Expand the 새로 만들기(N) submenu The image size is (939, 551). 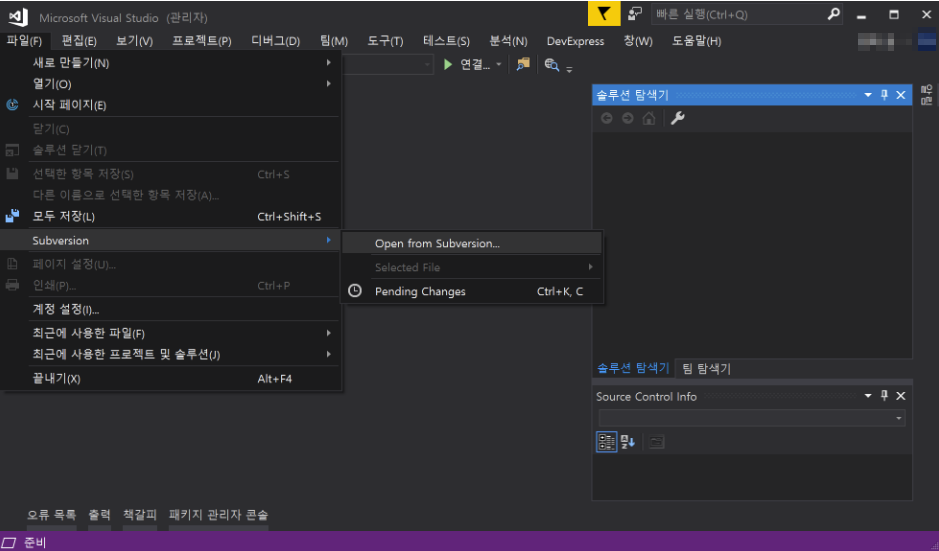pyautogui.click(x=171, y=63)
